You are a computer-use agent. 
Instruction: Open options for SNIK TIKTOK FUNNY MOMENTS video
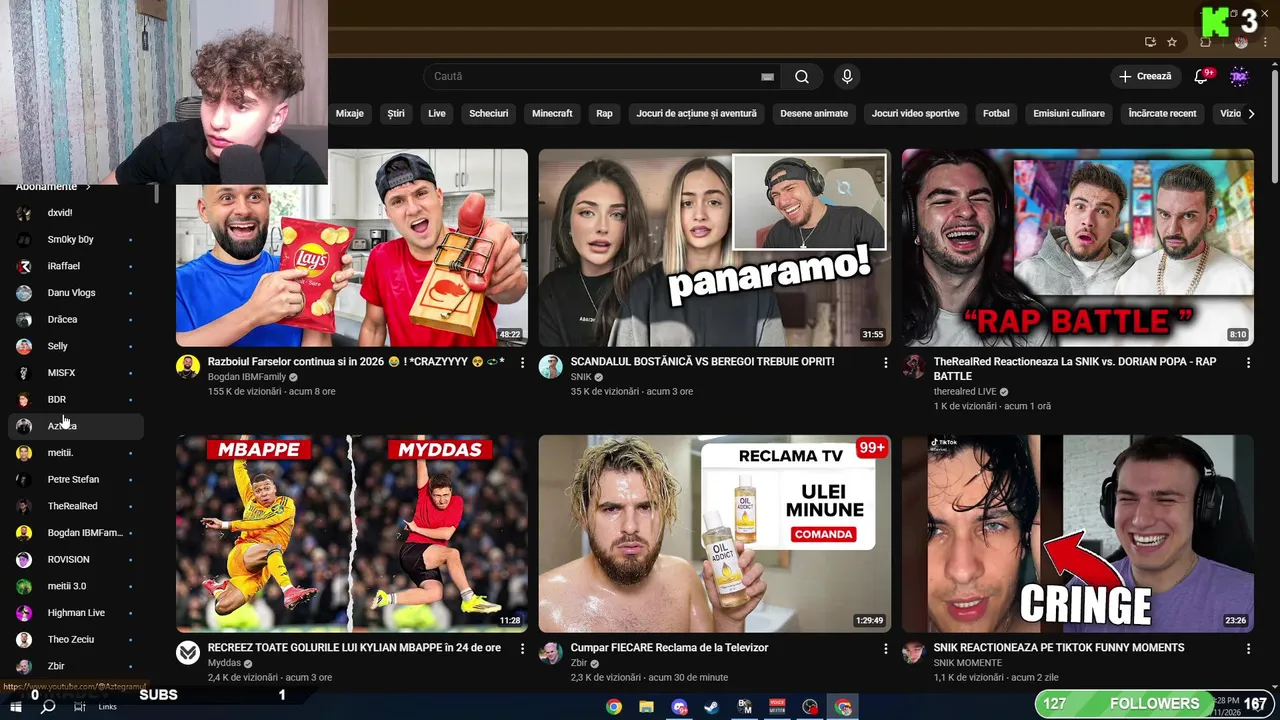coord(1248,649)
